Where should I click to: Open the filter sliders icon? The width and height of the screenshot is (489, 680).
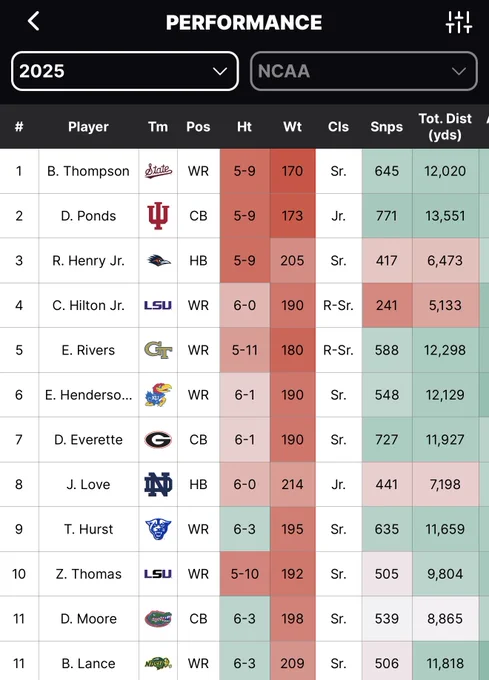459,22
